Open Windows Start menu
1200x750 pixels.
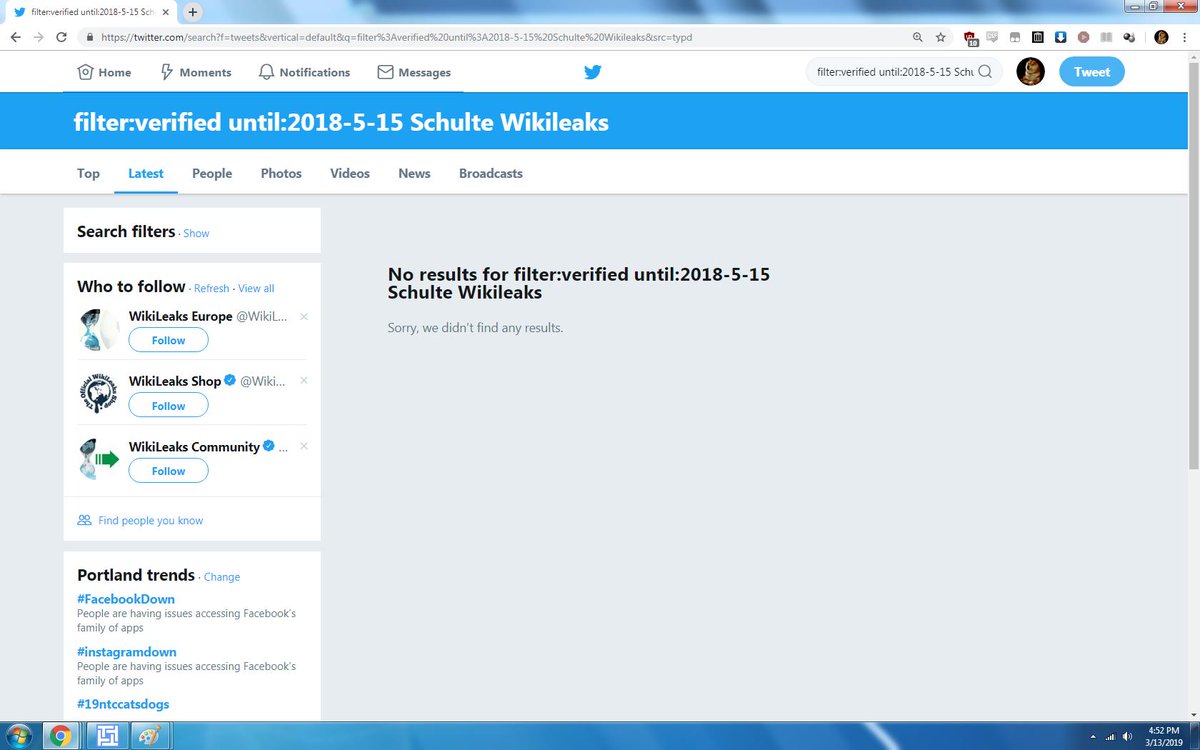[x=20, y=736]
